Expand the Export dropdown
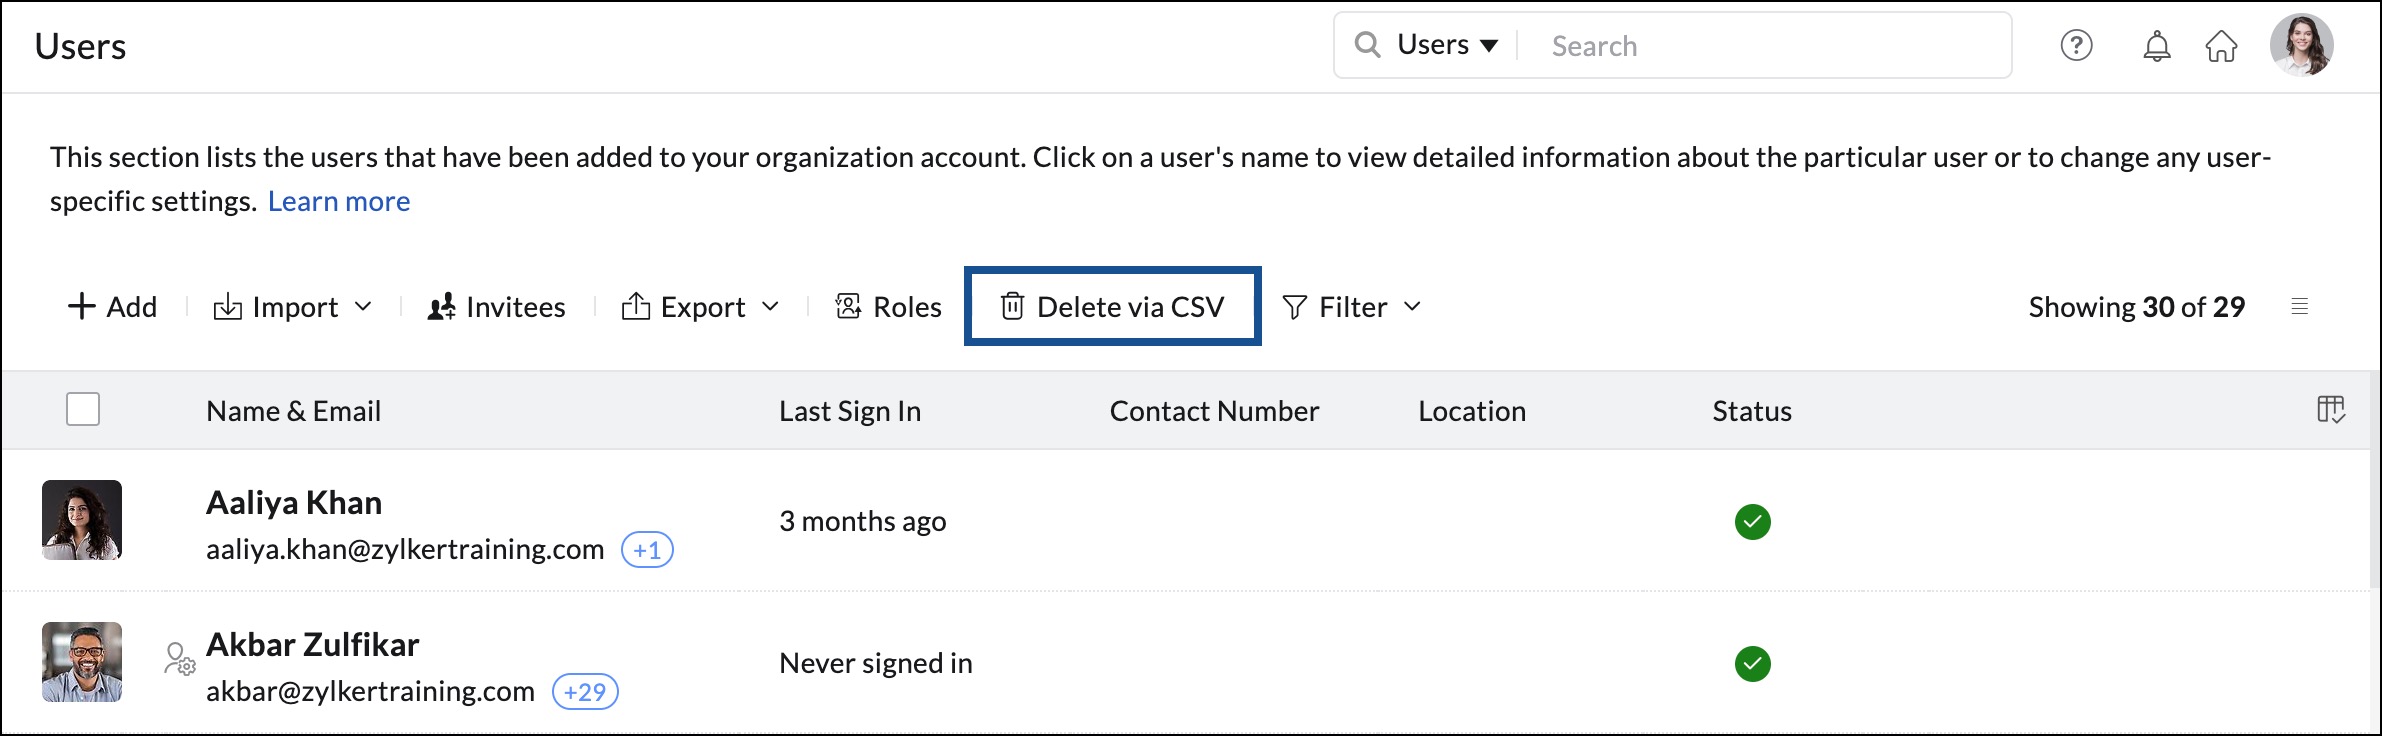The height and width of the screenshot is (736, 2382). click(x=700, y=307)
